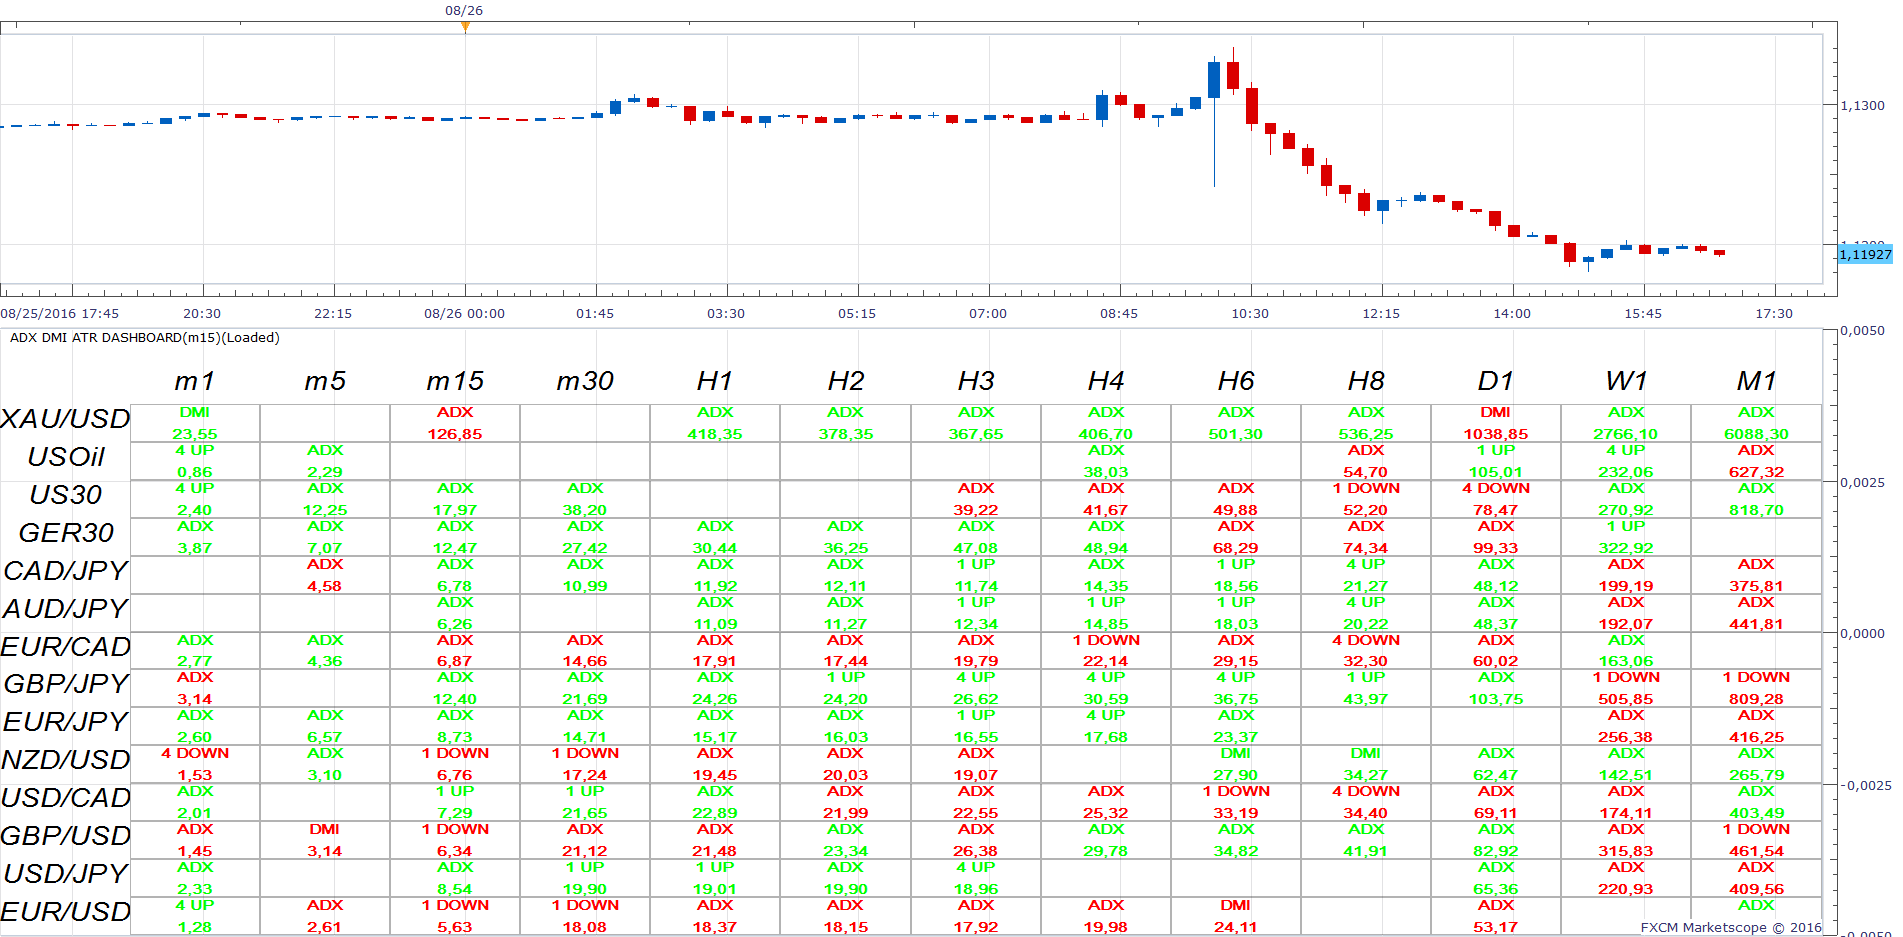Select the m5 column header

tap(325, 381)
